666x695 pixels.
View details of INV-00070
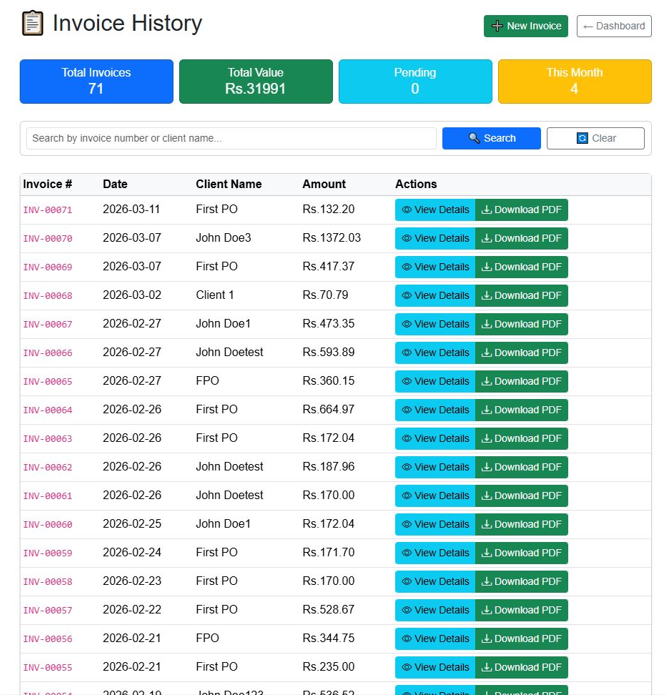pos(435,238)
